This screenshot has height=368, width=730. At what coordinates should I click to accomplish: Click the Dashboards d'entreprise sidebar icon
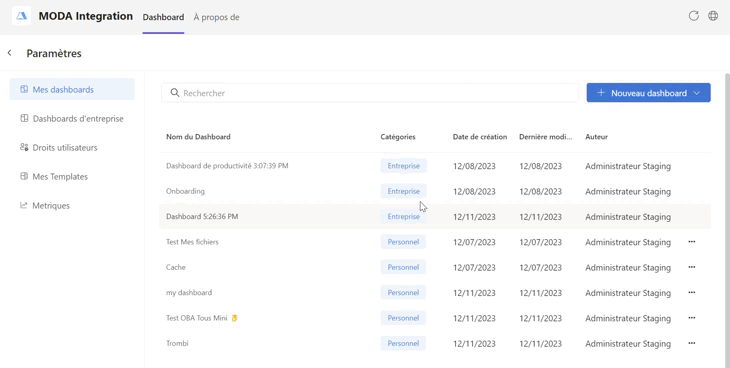[x=24, y=118]
